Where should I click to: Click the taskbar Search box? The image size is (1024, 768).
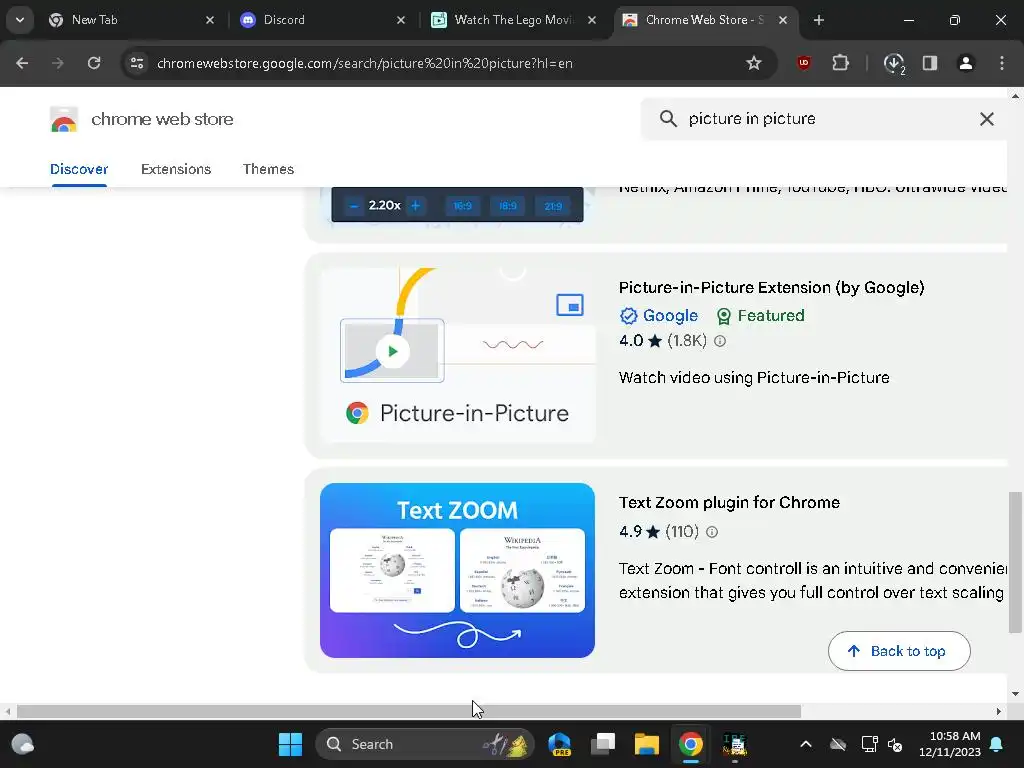pyautogui.click(x=424, y=744)
